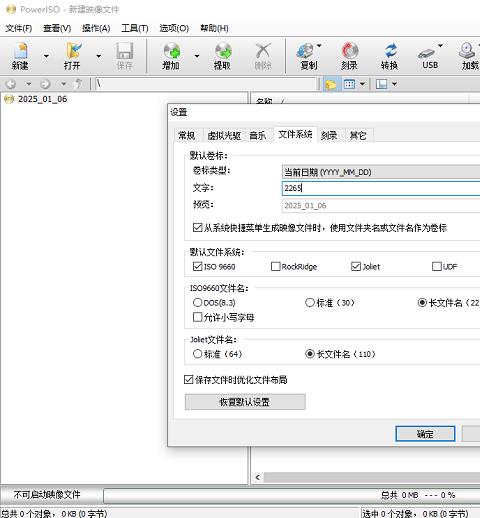Open the 卷标类型 combo box

(x=381, y=172)
